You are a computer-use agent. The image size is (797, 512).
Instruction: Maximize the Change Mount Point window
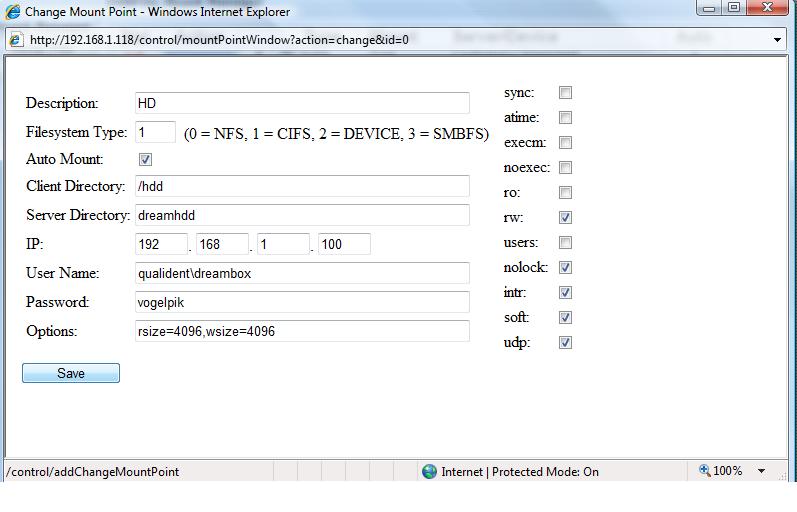(734, 8)
